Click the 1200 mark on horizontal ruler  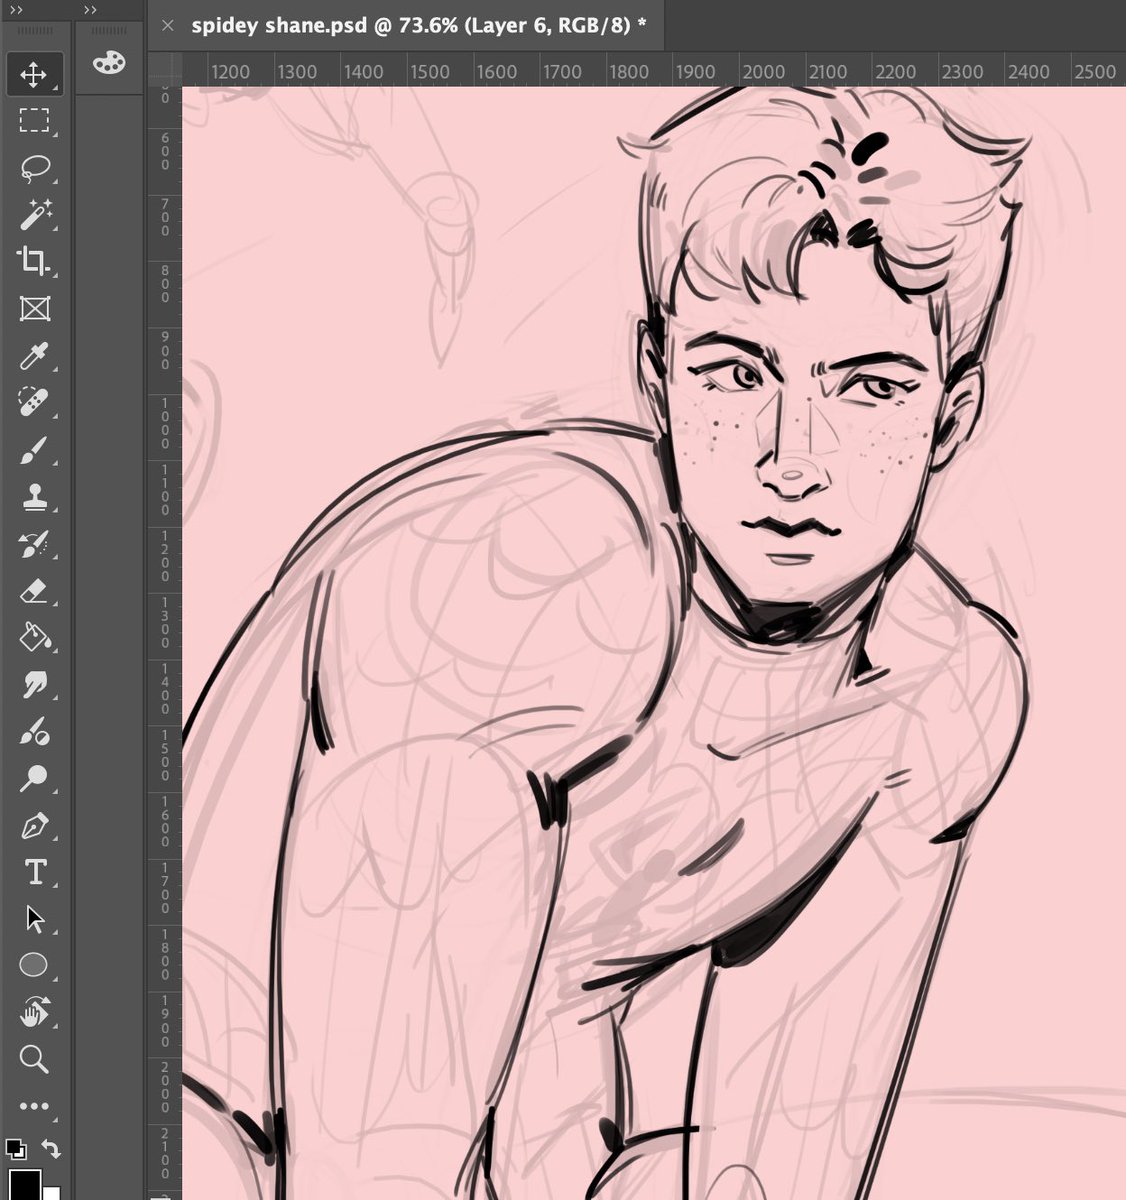coord(231,71)
